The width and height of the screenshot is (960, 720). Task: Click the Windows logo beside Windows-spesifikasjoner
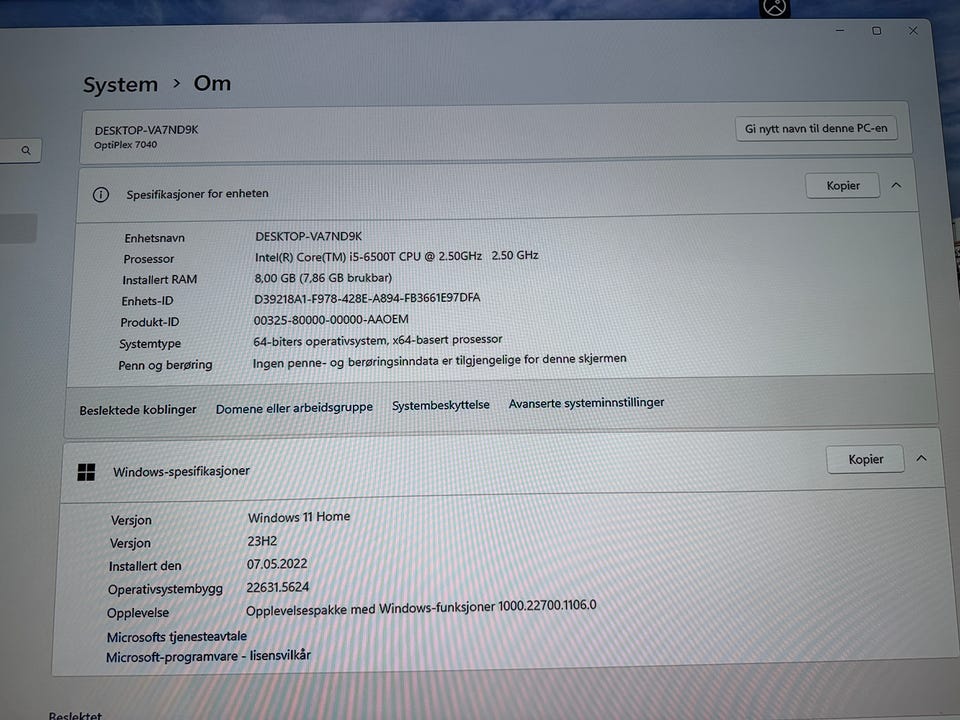pos(86,472)
